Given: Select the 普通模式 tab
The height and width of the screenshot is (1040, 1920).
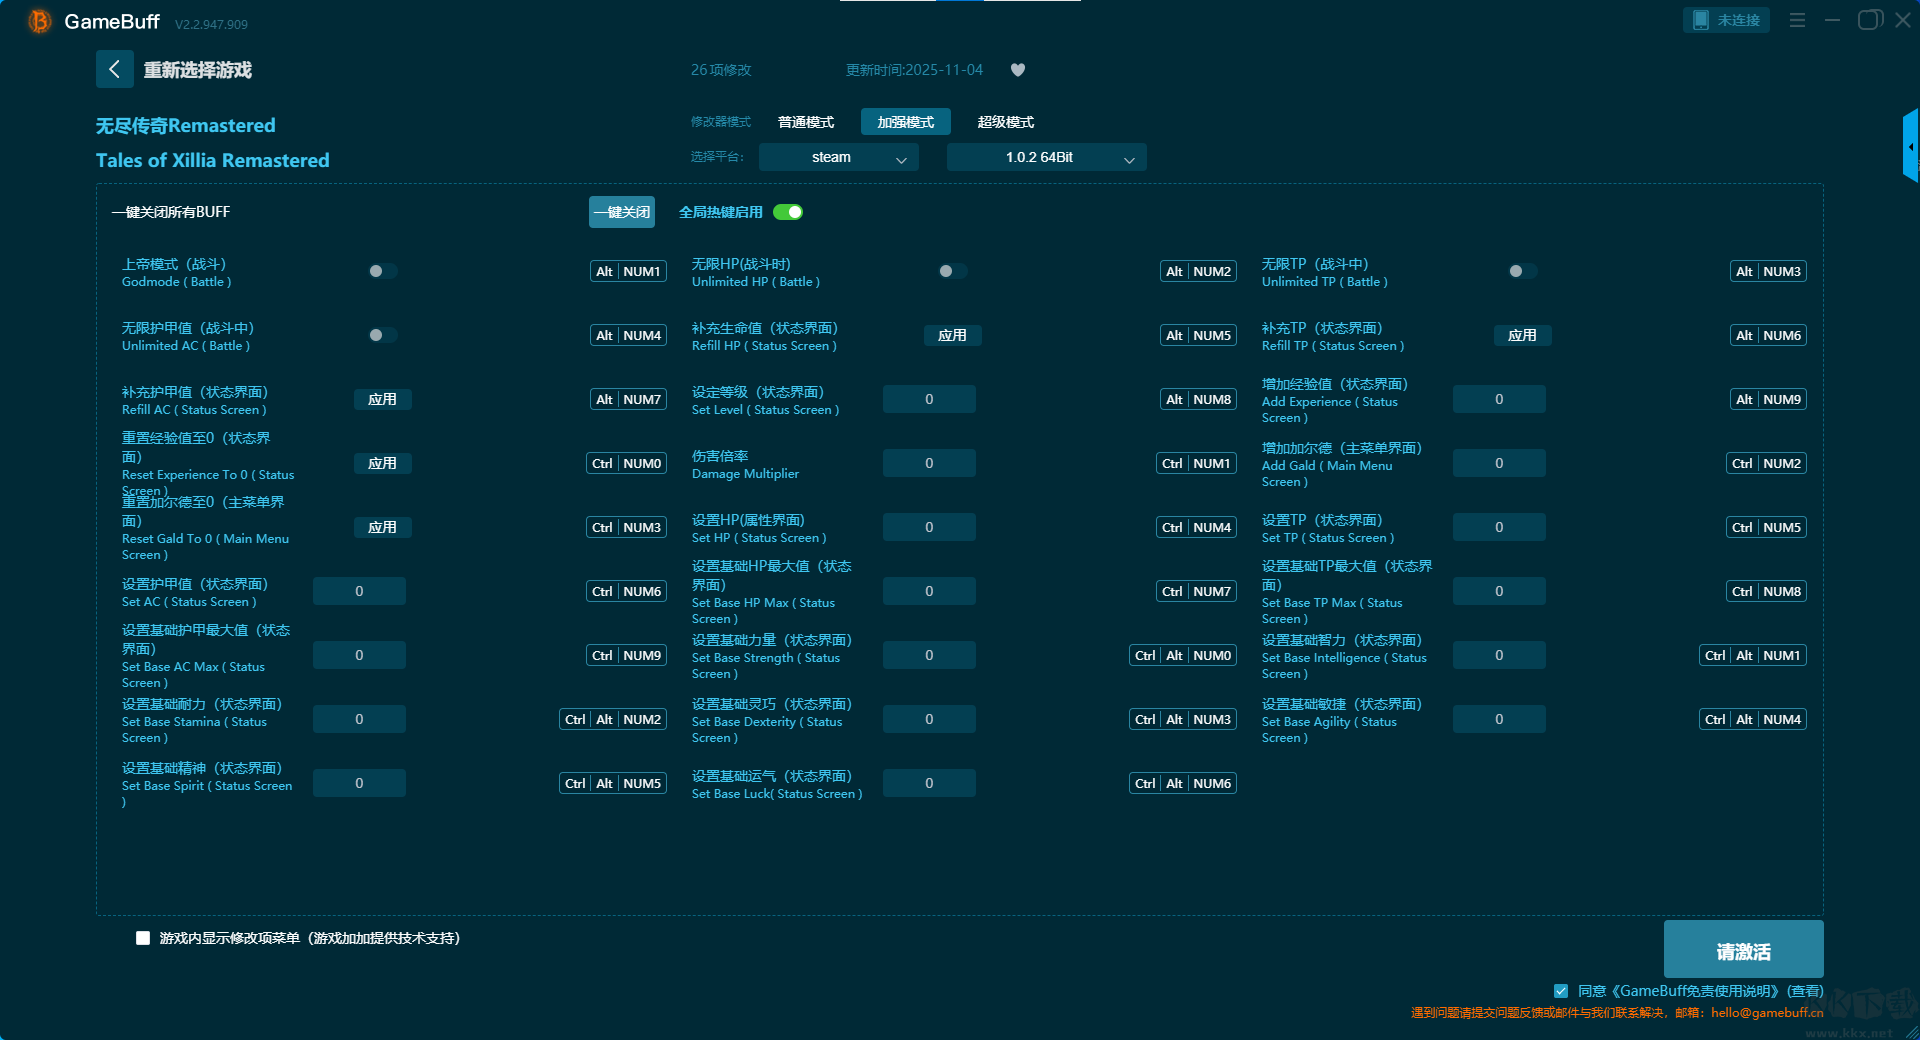Looking at the screenshot, I should (806, 122).
